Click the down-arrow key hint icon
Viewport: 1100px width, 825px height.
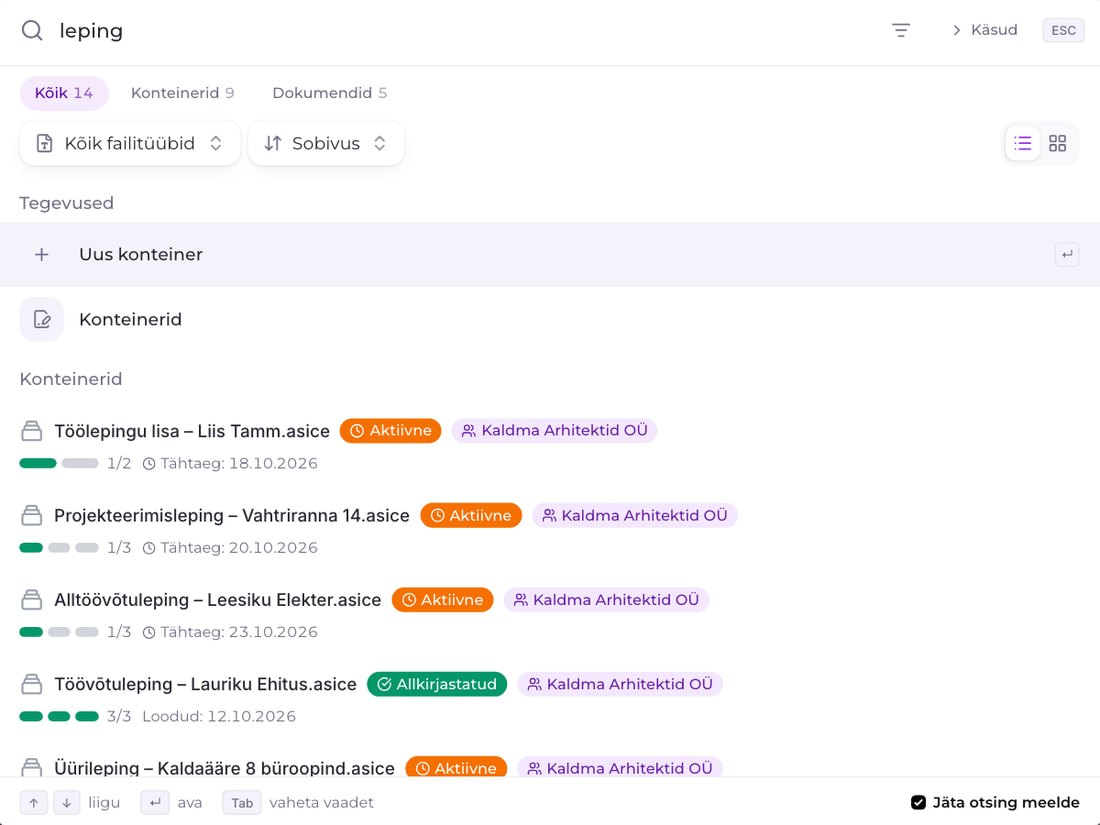coord(67,803)
